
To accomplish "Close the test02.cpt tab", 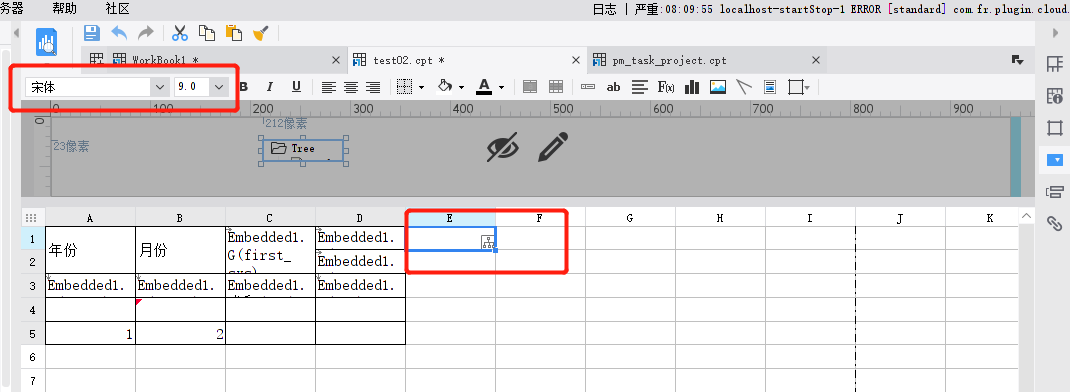I will pyautogui.click(x=576, y=60).
